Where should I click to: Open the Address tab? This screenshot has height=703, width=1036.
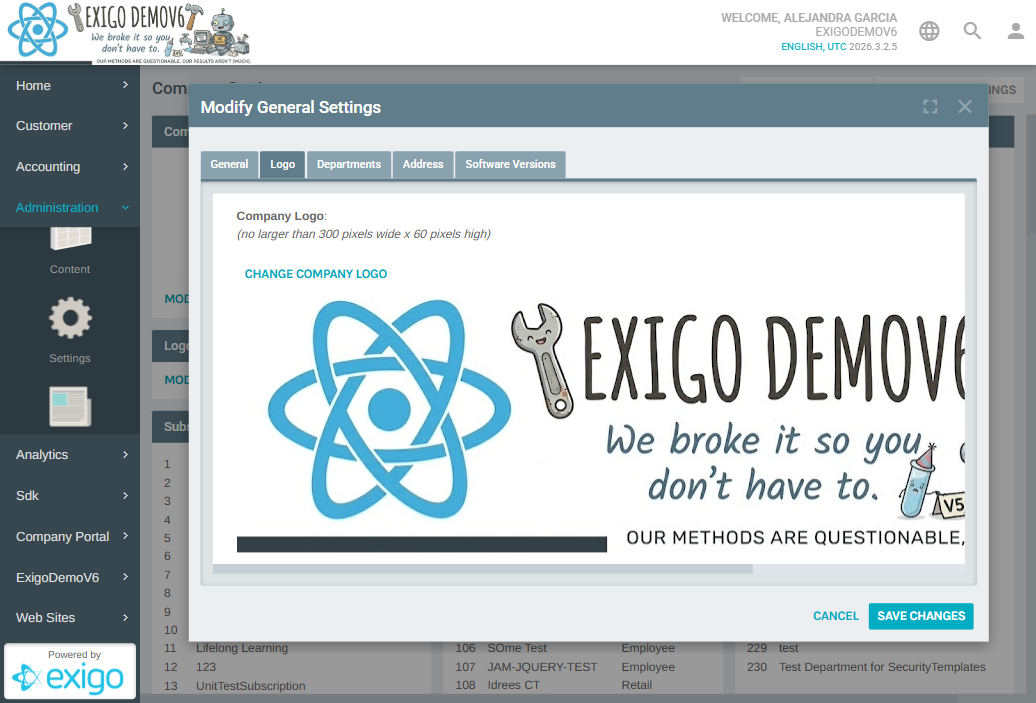423,165
